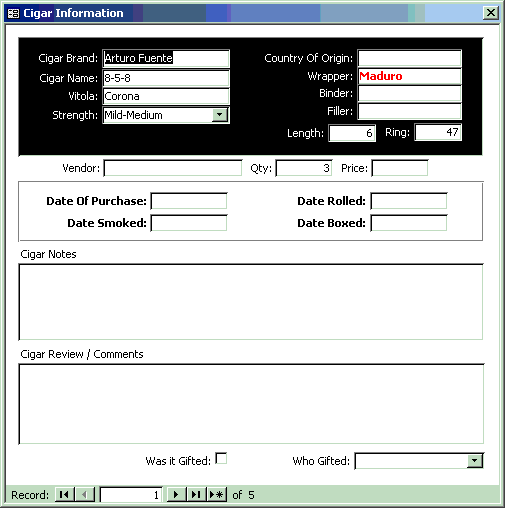
Task: Focus the Date Rolled field
Action: (409, 201)
